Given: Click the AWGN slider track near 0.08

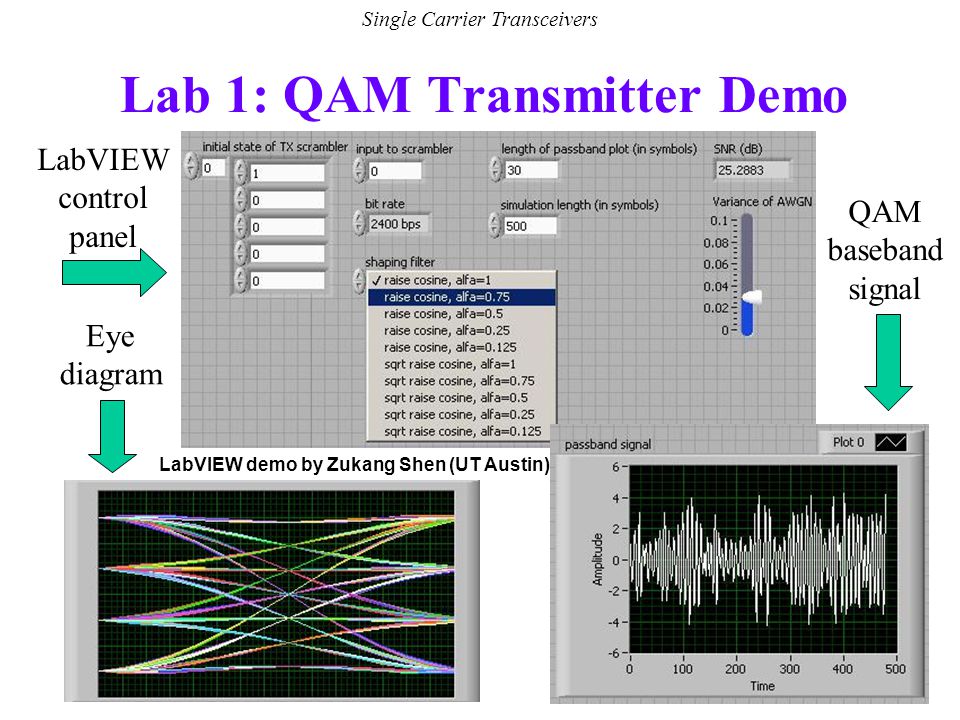Looking at the screenshot, I should [x=747, y=243].
